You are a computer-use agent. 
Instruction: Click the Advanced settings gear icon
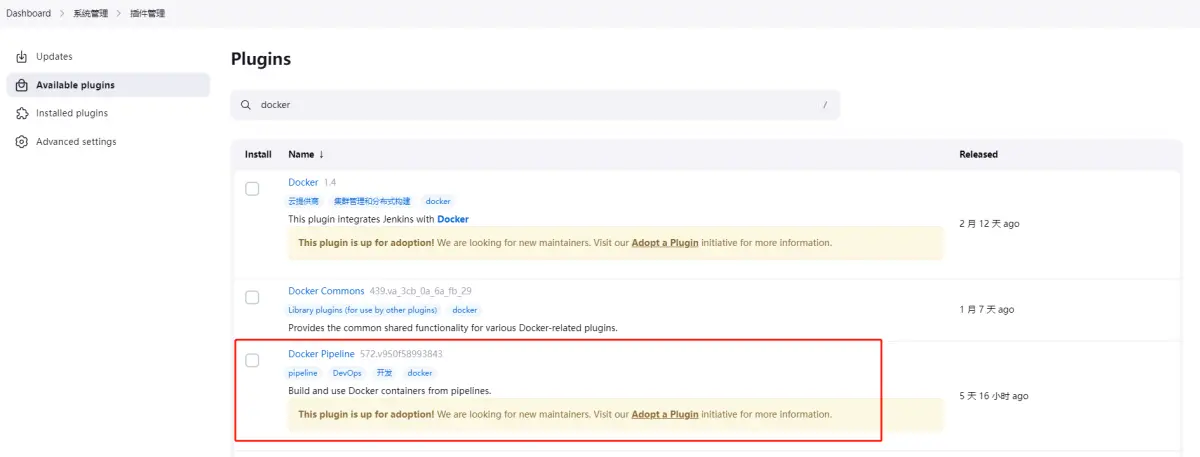22,142
